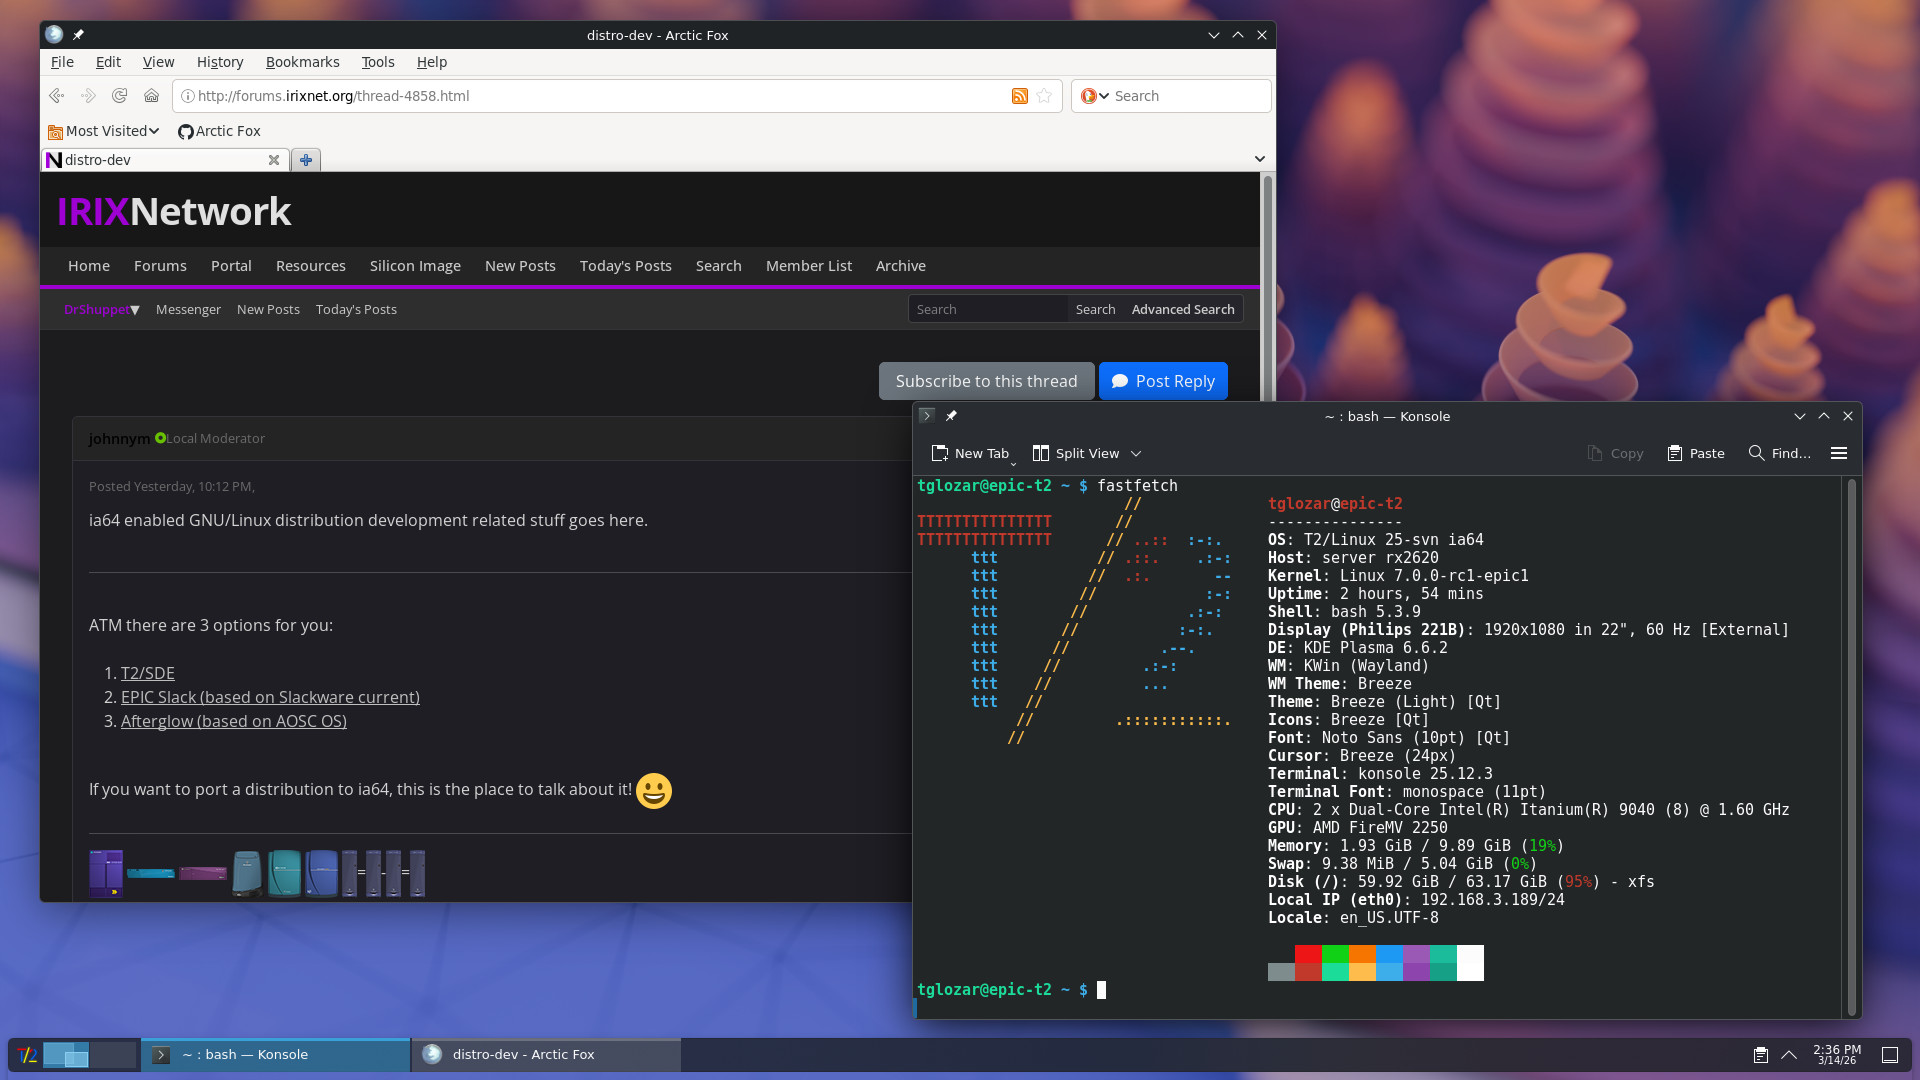Click Paste in Konsole toolbar
Screen dimensions: 1920x1080
[1696, 453]
